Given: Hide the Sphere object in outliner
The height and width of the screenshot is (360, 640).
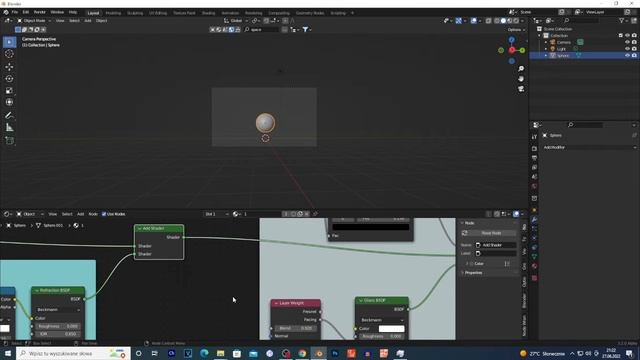Looking at the screenshot, I should tap(627, 55).
